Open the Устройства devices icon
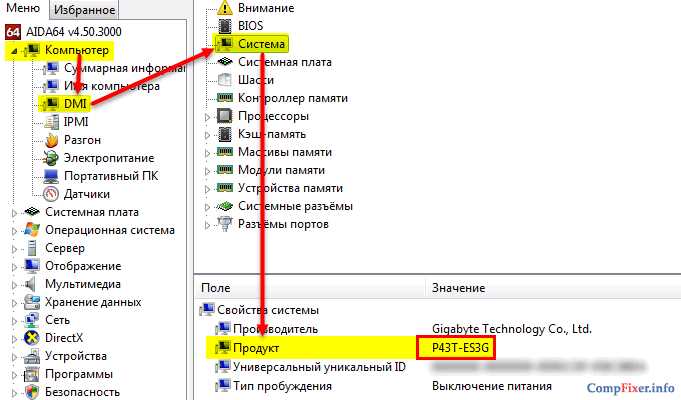This screenshot has height=400, width=681. 32,356
